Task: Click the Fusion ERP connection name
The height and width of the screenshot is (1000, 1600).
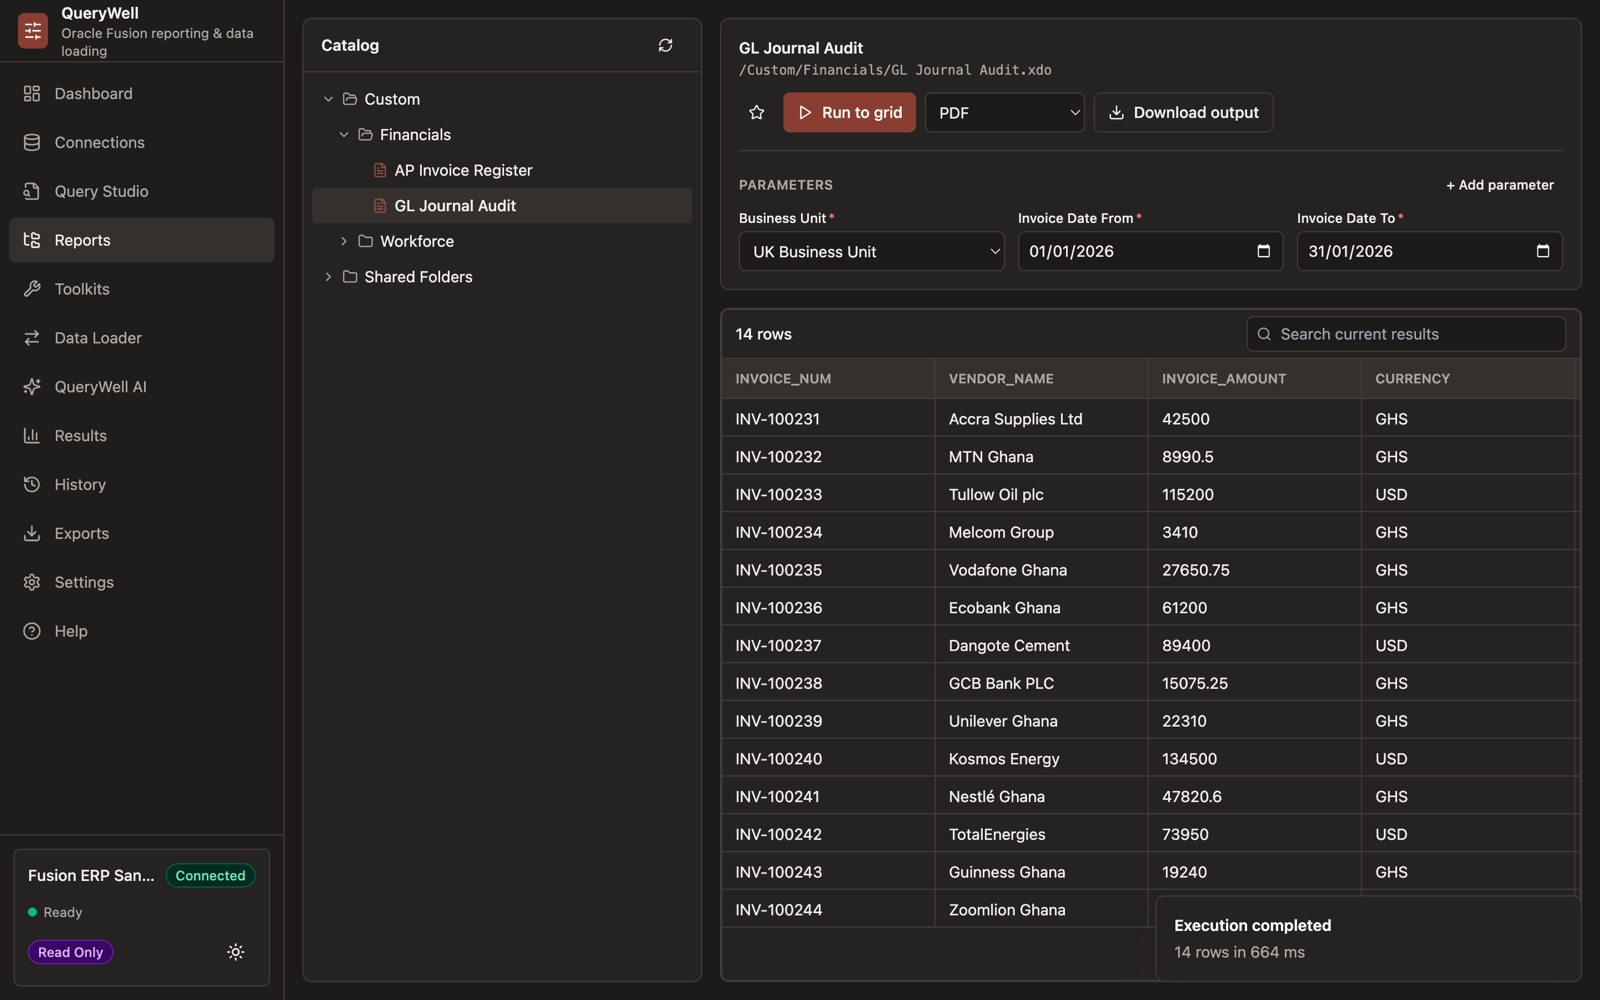Action: (x=91, y=876)
